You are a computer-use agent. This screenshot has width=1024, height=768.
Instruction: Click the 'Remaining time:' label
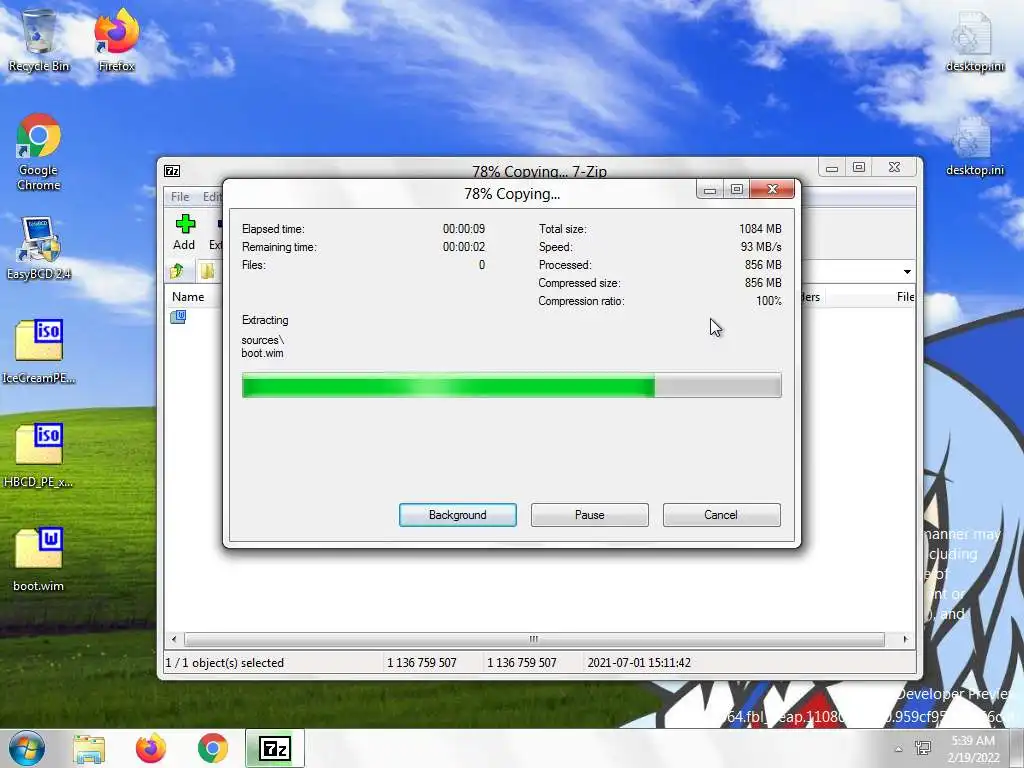click(279, 247)
